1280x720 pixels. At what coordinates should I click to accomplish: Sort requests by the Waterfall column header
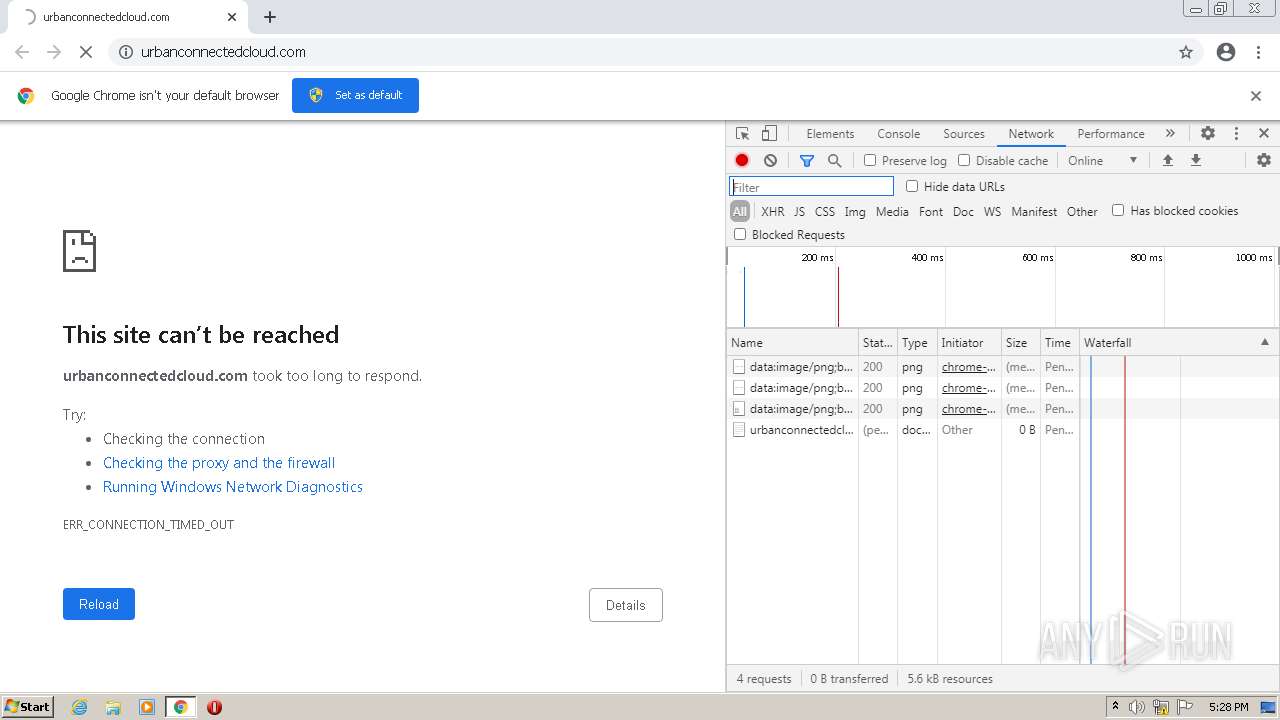(x=1178, y=342)
